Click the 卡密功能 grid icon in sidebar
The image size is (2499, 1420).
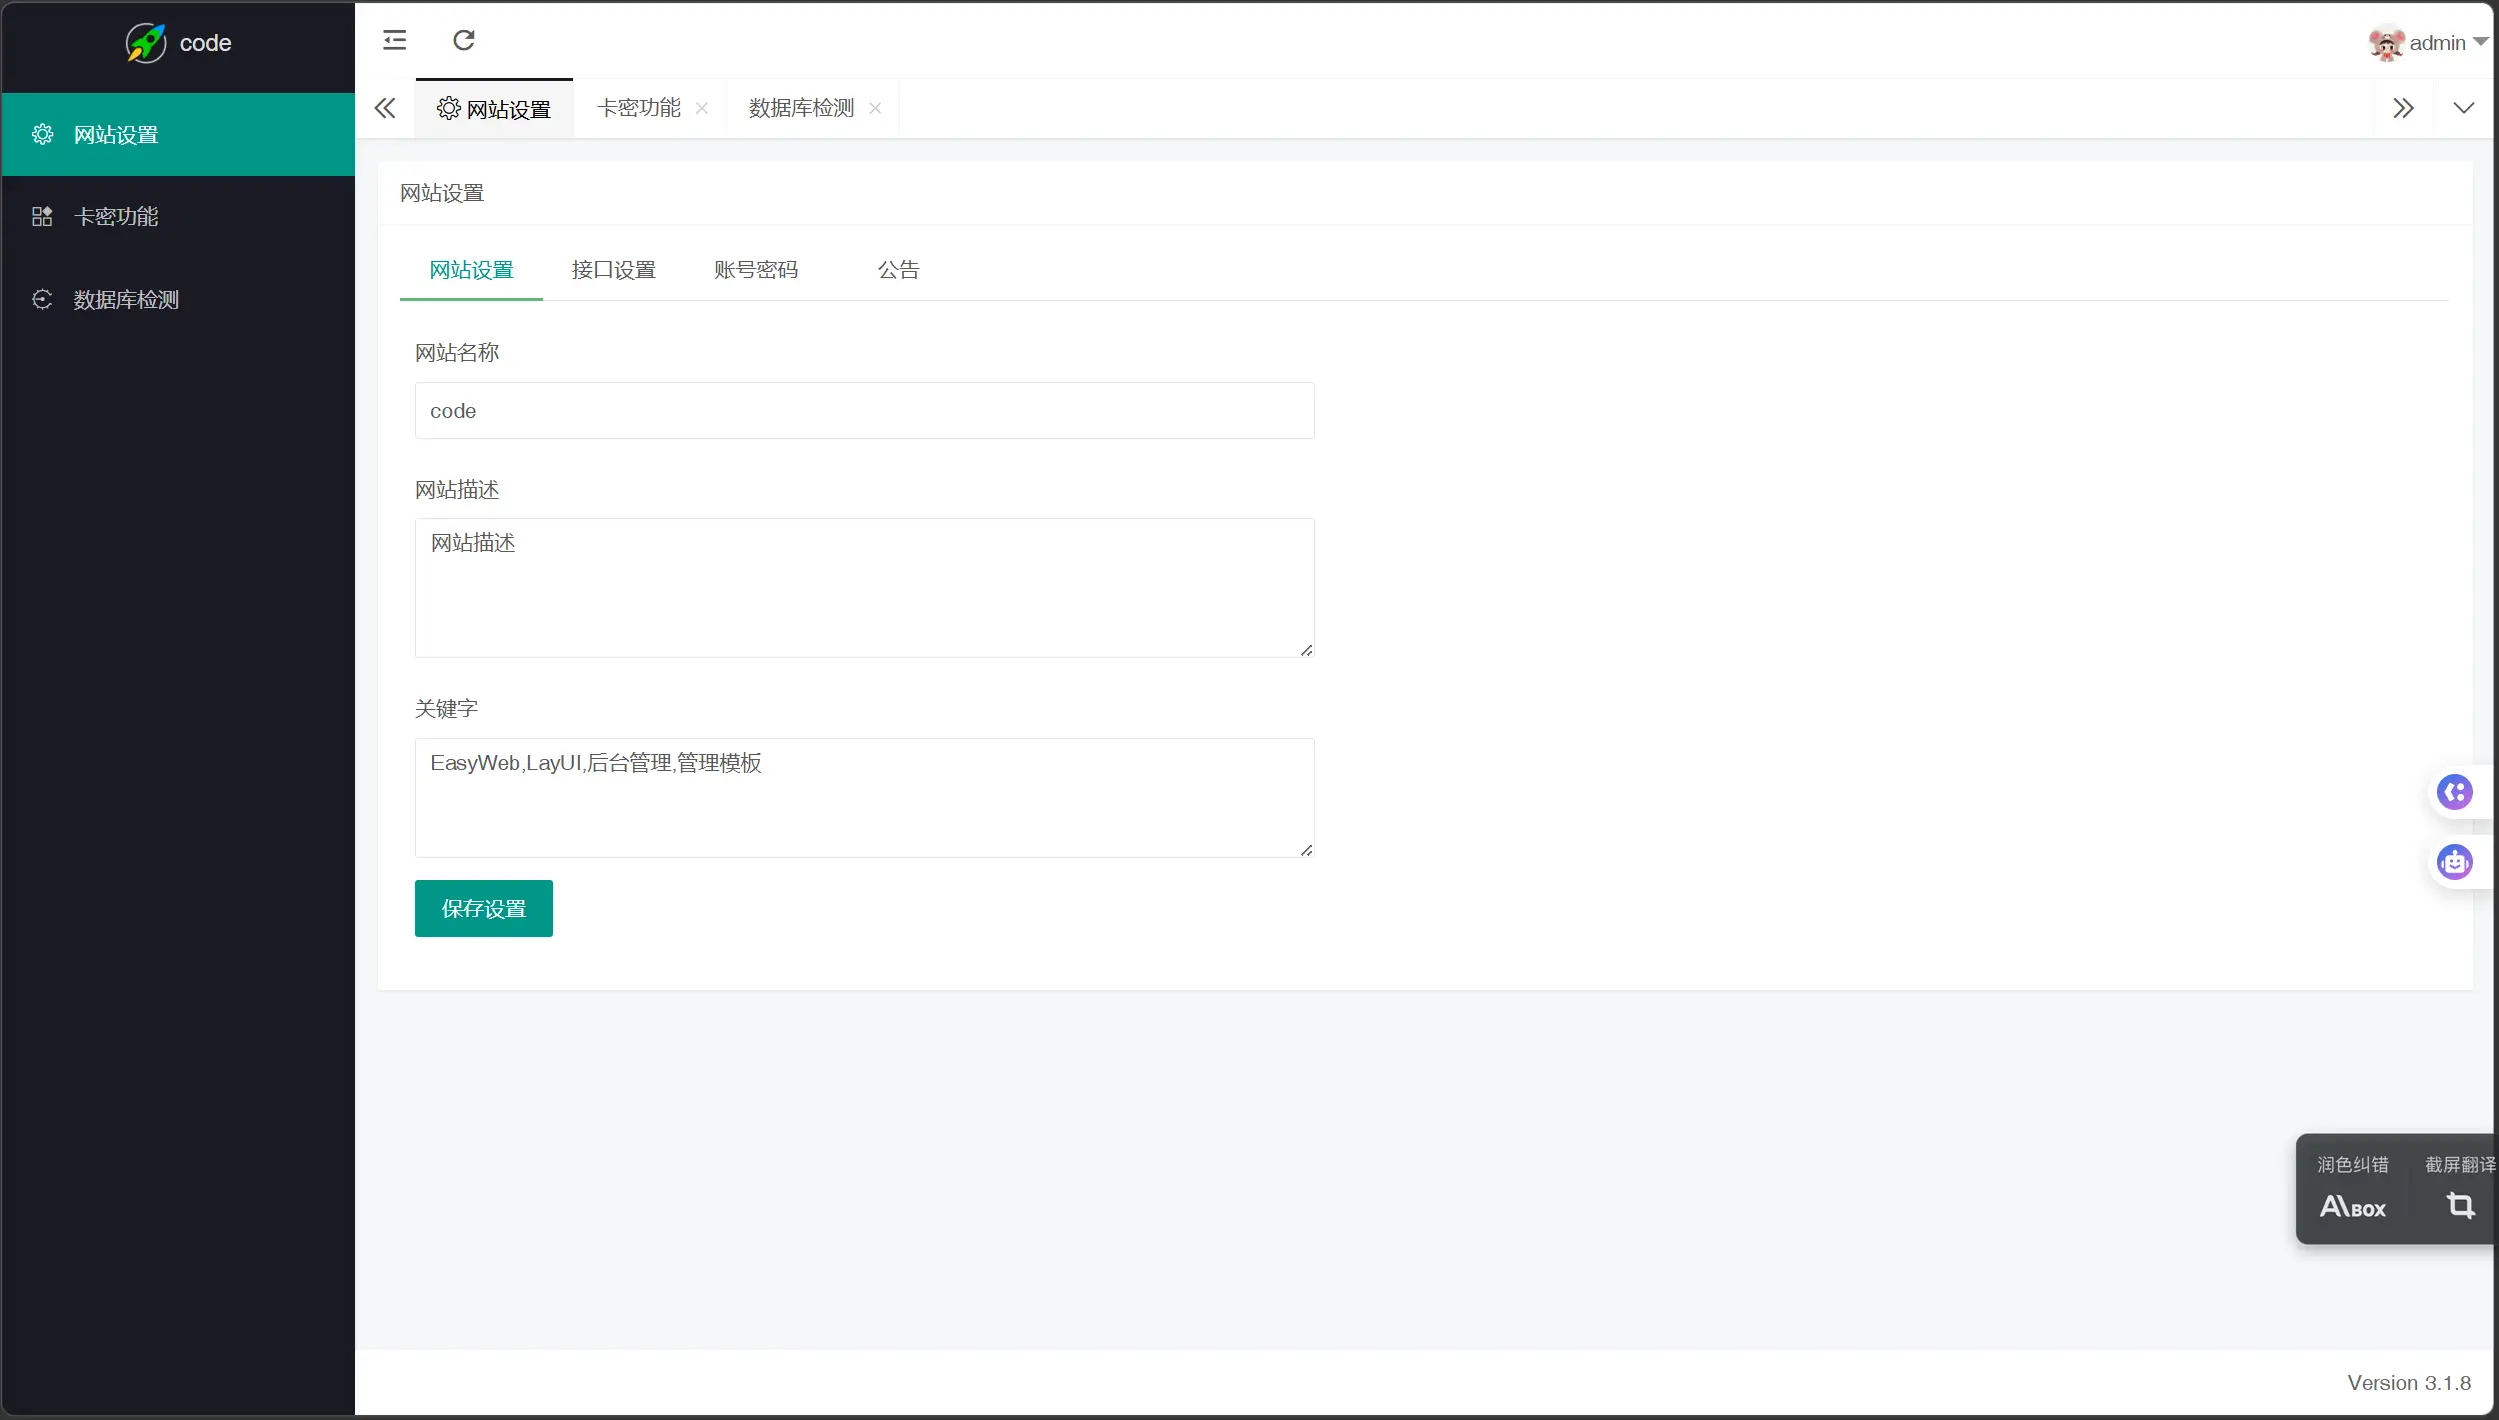click(42, 216)
